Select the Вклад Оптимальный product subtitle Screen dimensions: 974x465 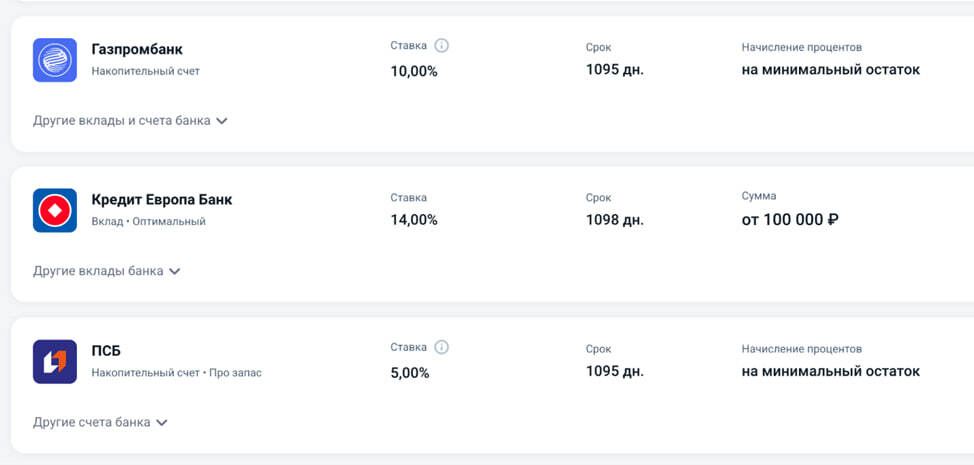click(x=148, y=222)
